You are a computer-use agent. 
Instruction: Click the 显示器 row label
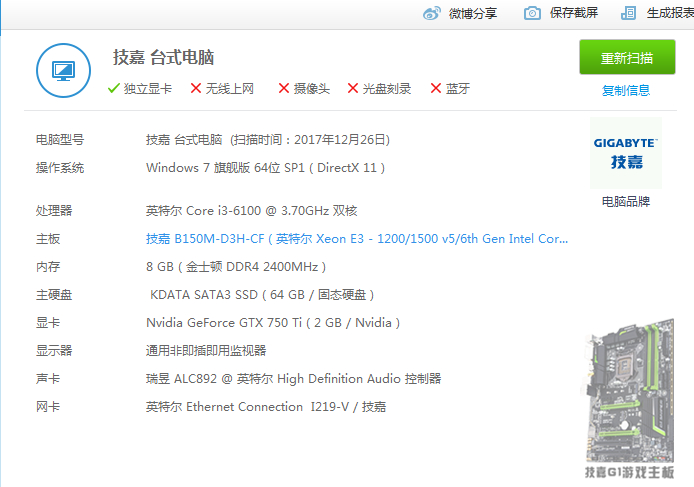pos(54,351)
